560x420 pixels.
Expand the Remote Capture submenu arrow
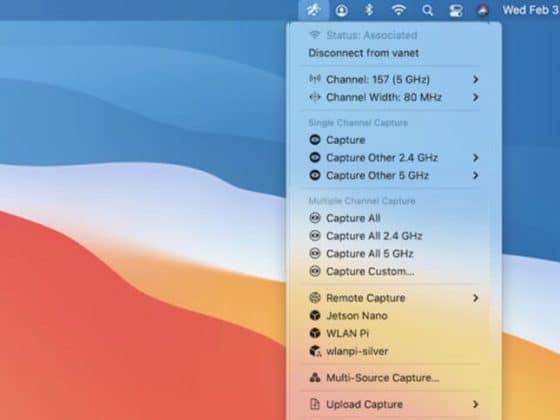click(475, 298)
